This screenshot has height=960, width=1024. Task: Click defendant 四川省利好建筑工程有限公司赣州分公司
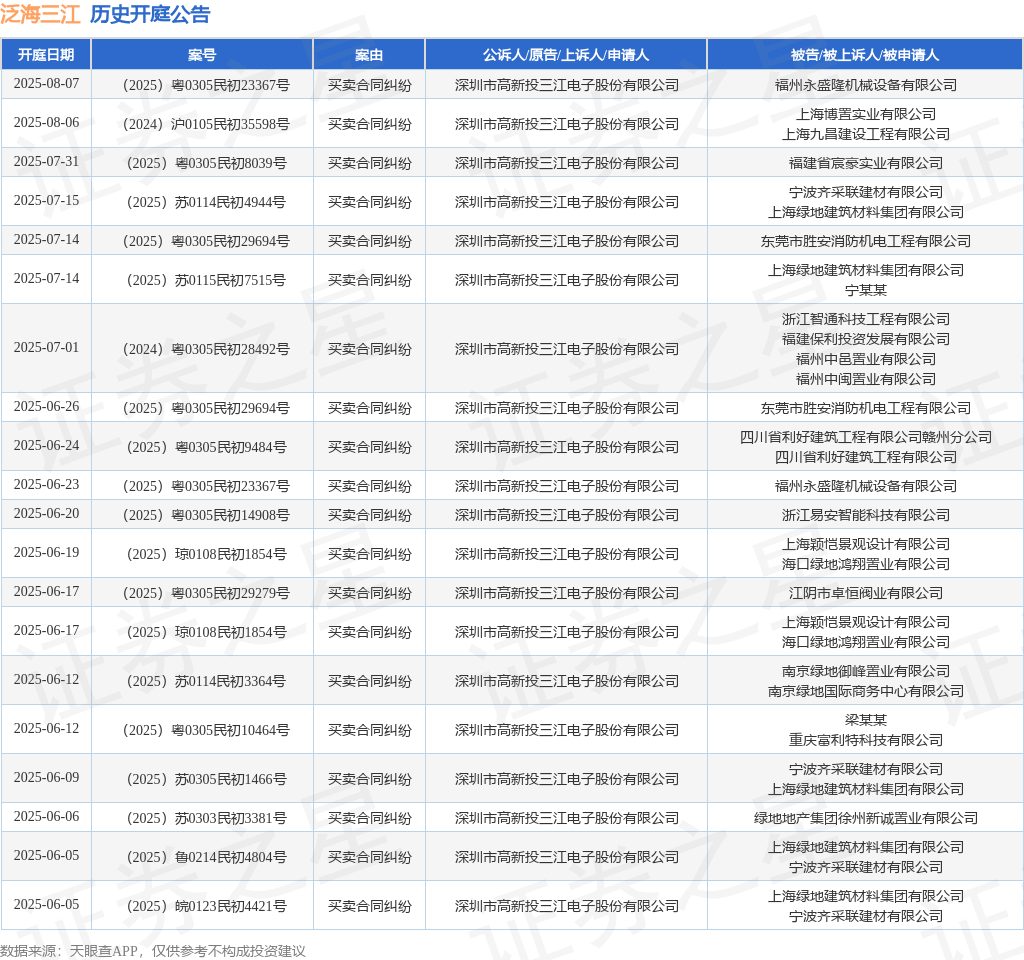click(866, 438)
